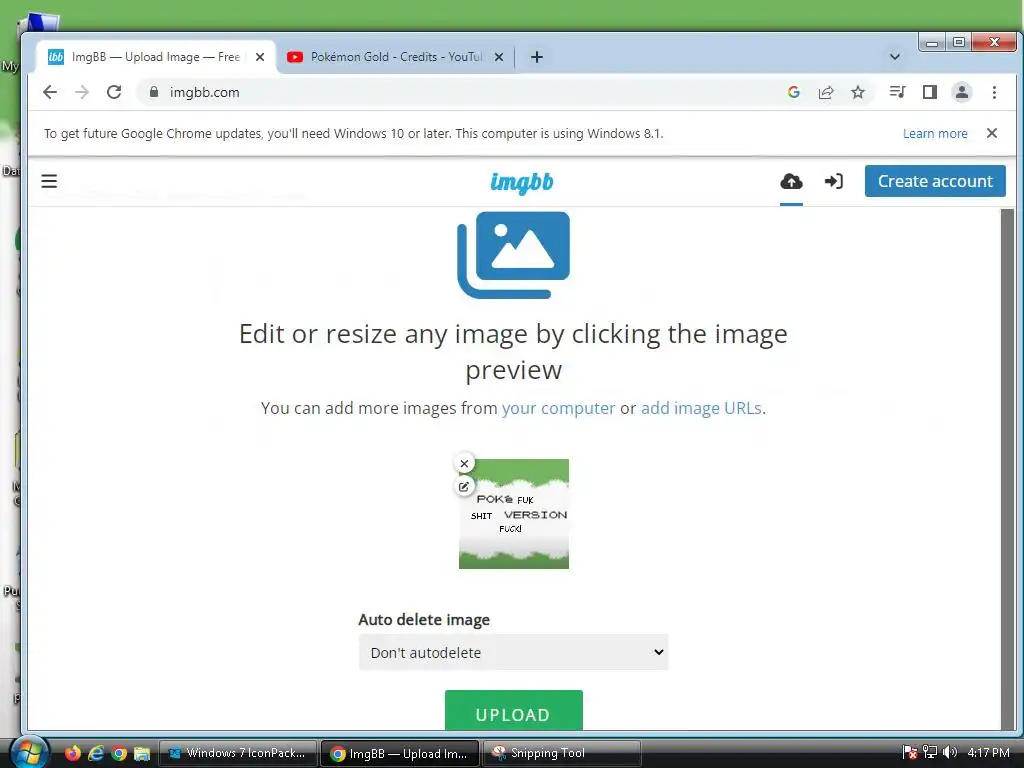Click the 'your computer' link
This screenshot has width=1024, height=768.
pyautogui.click(x=558, y=408)
